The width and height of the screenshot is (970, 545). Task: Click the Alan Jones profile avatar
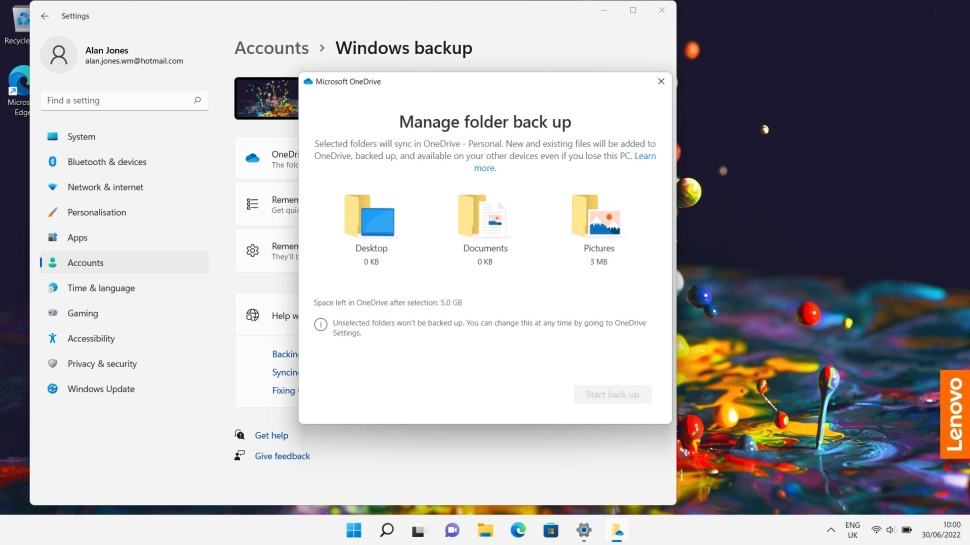[x=59, y=55]
